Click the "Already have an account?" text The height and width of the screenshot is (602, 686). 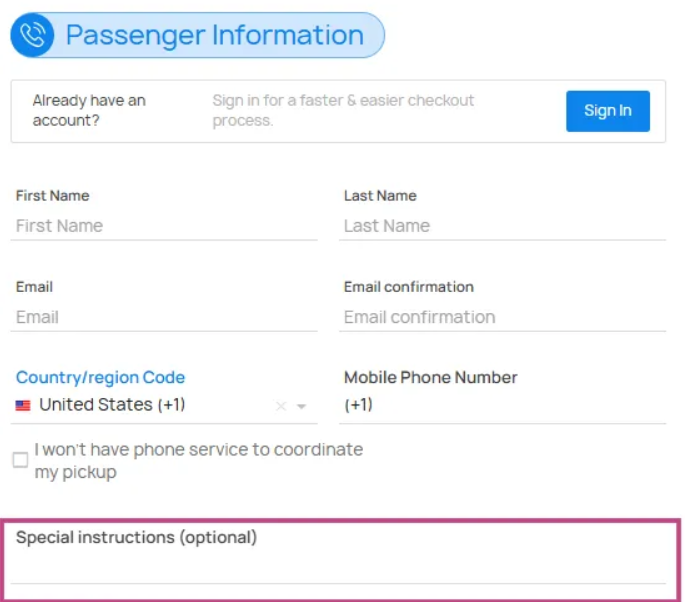click(89, 110)
